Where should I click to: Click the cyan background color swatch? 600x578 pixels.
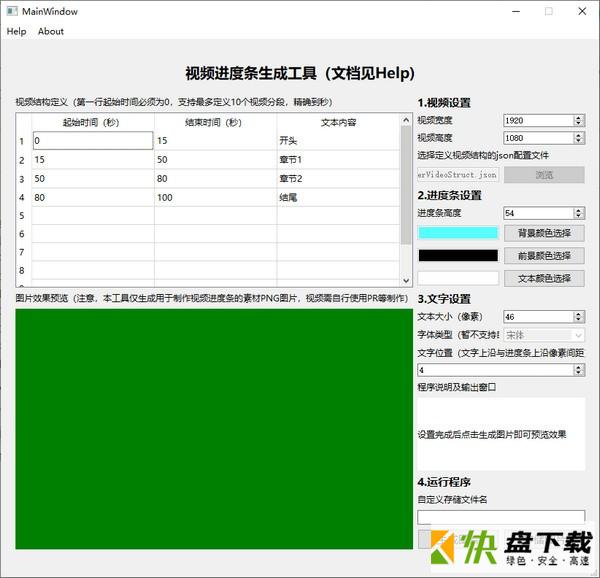pos(458,233)
